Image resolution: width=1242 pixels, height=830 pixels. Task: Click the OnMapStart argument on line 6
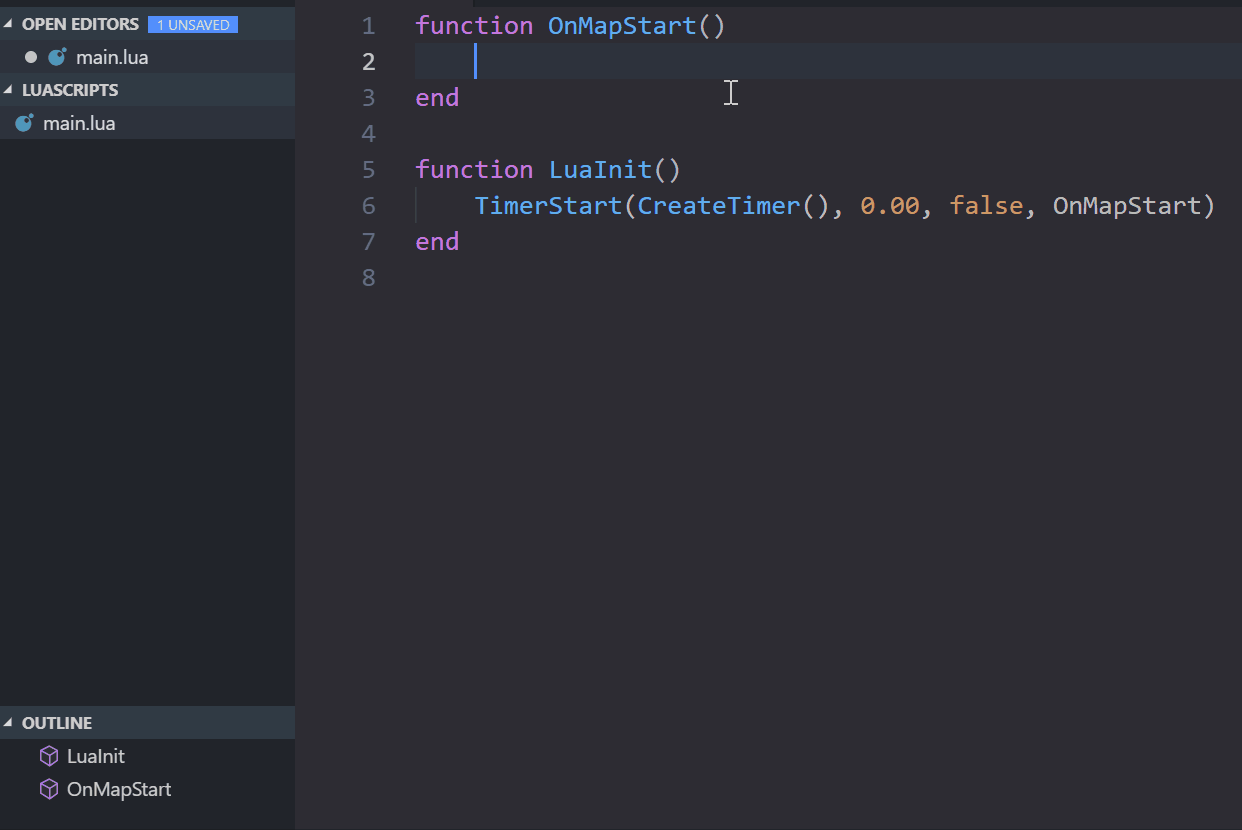point(1126,206)
